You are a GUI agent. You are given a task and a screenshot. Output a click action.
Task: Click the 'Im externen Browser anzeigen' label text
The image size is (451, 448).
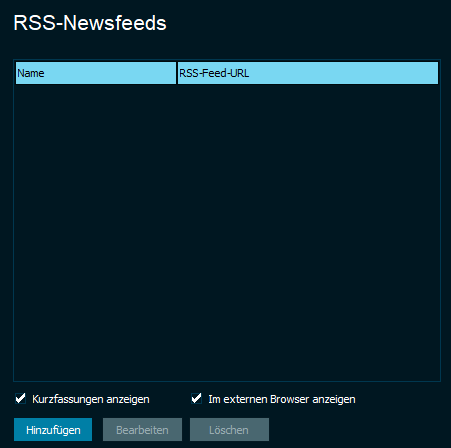click(282, 399)
